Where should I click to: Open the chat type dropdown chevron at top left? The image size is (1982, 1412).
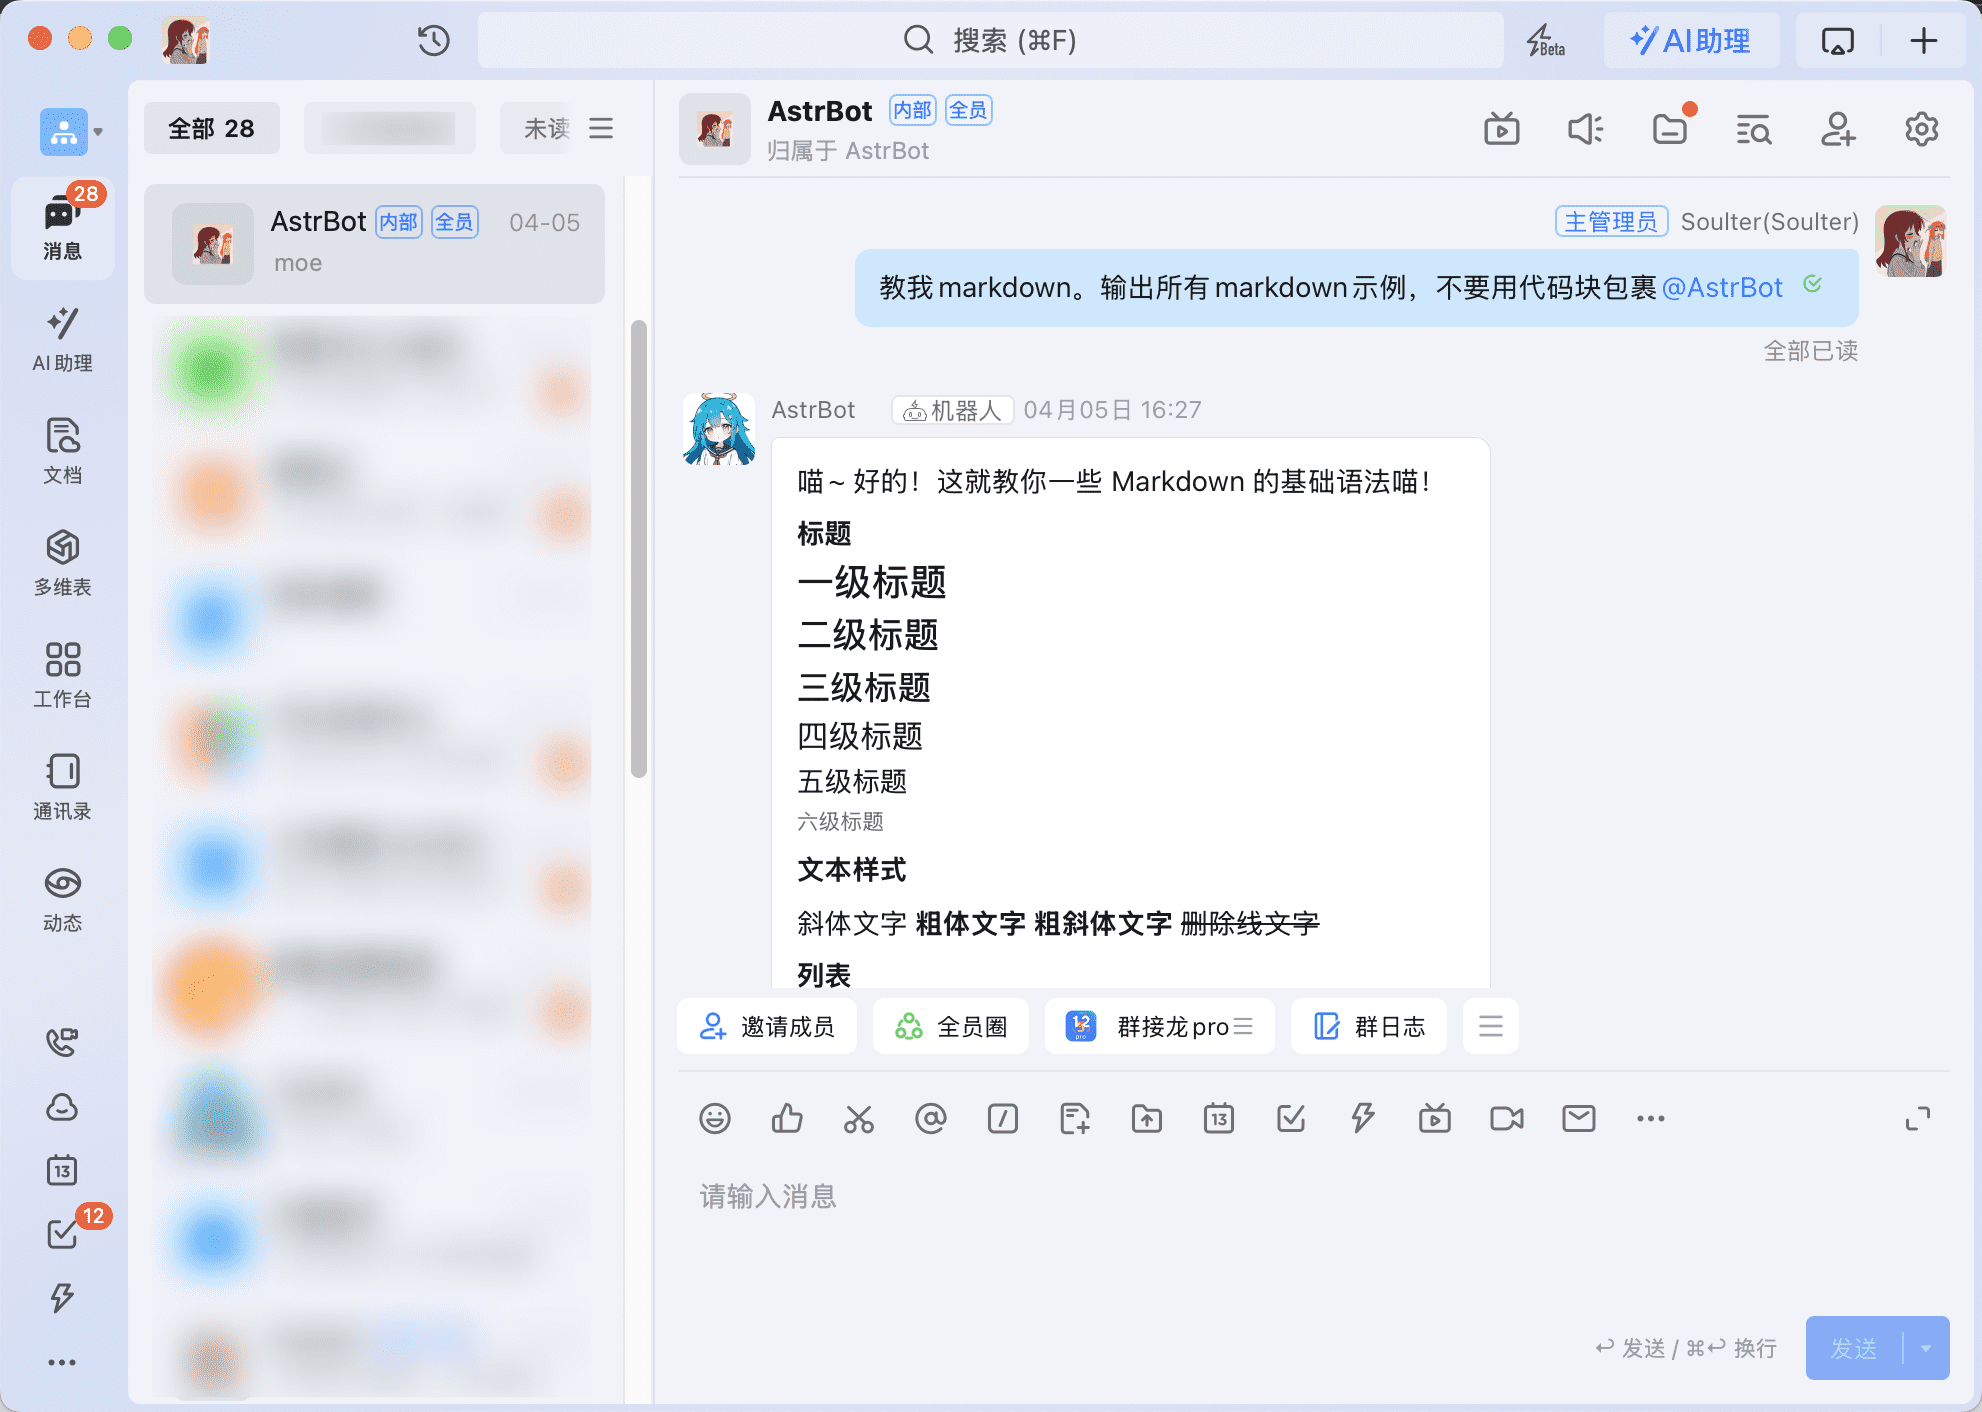pyautogui.click(x=98, y=131)
